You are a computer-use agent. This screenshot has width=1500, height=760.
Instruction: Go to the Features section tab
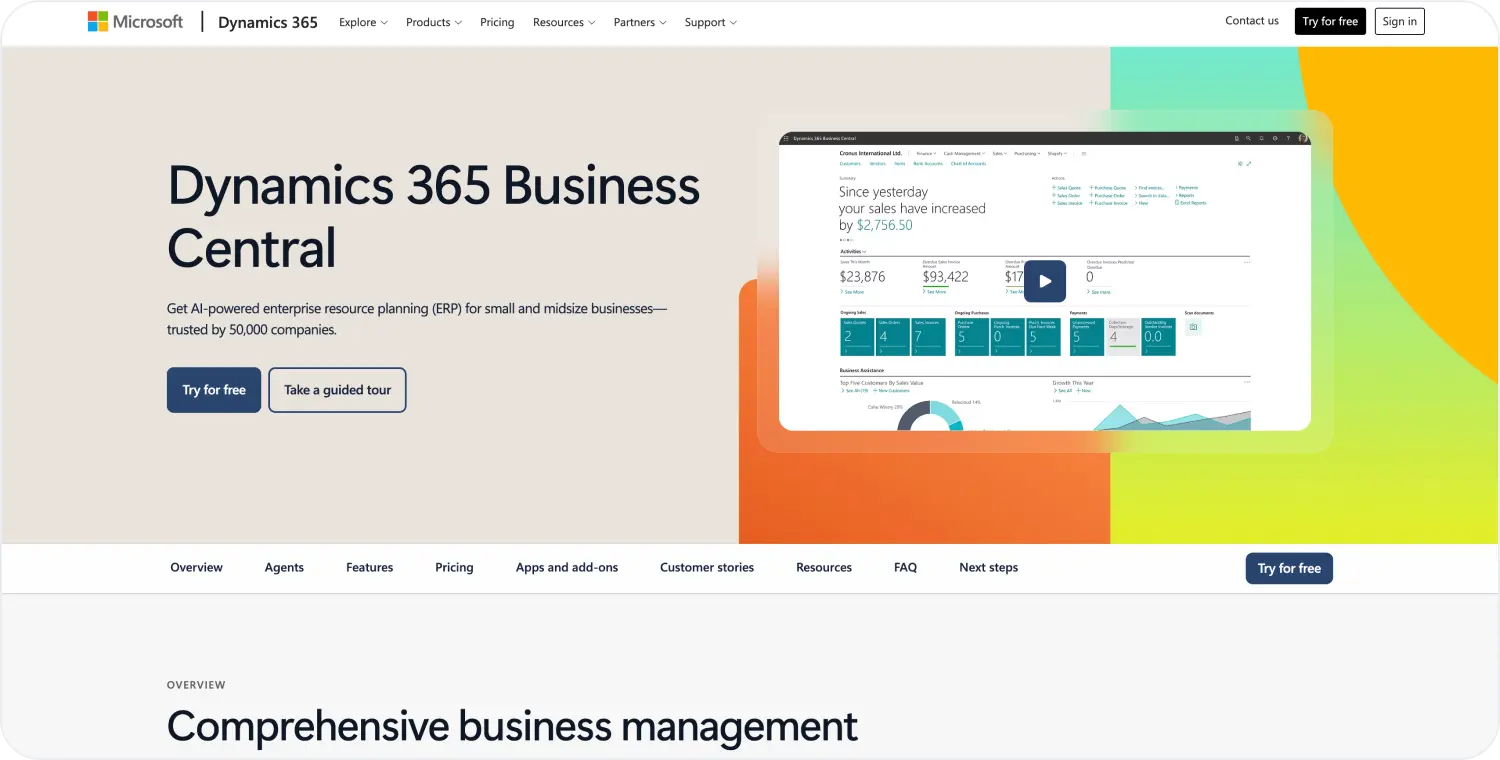click(x=369, y=567)
